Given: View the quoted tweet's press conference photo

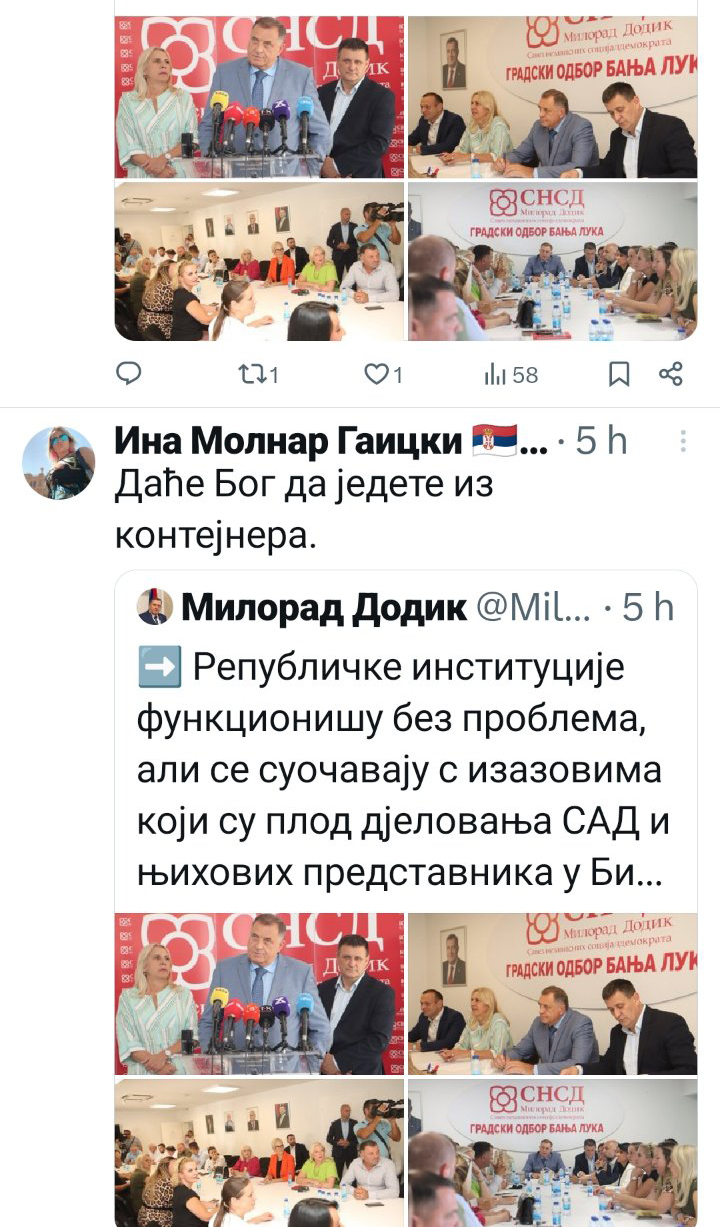Looking at the screenshot, I should click(x=259, y=994).
